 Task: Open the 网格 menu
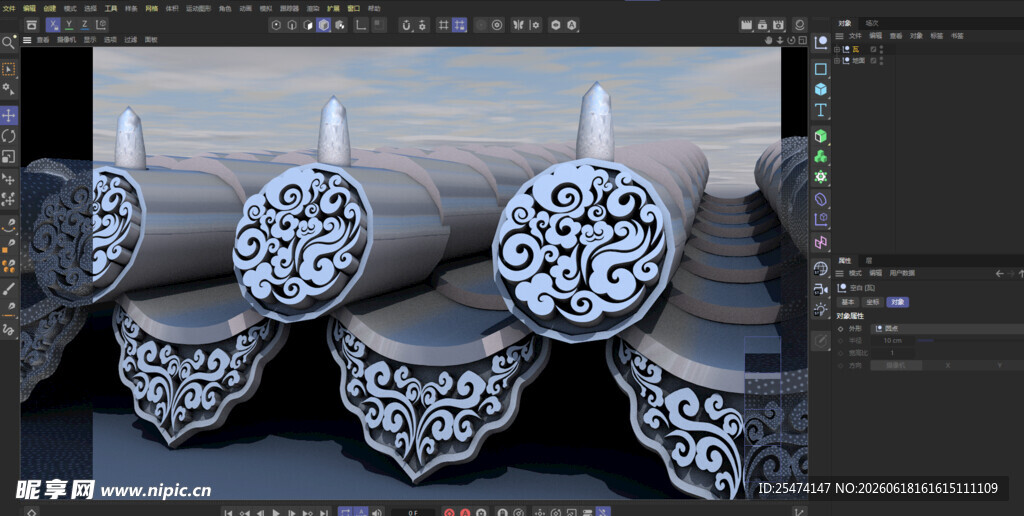click(152, 8)
